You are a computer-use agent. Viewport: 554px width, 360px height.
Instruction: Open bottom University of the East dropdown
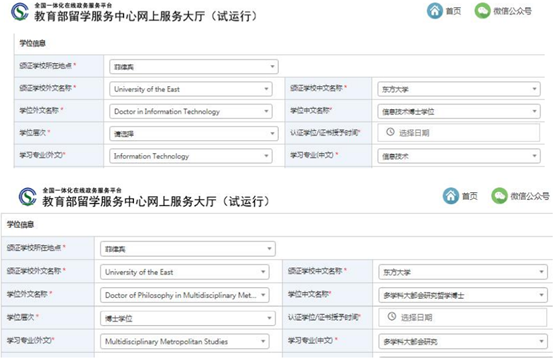(x=185, y=272)
